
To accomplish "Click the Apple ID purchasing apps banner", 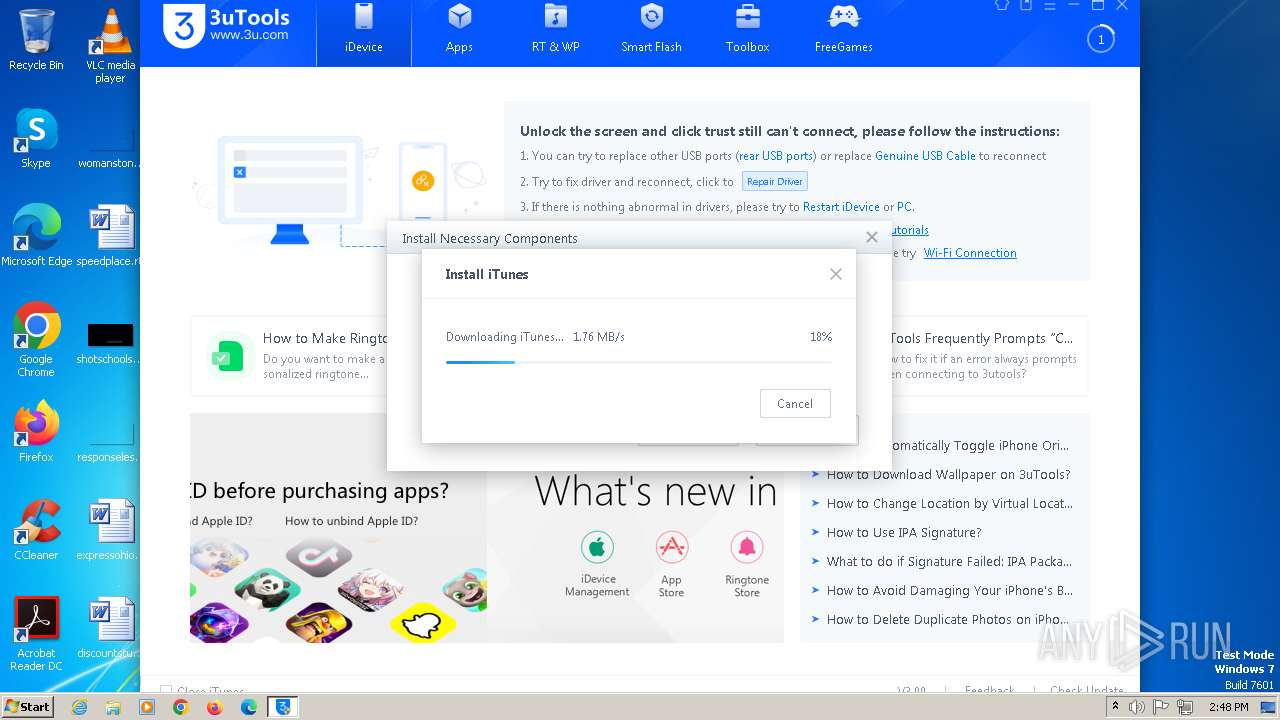I will (338, 528).
